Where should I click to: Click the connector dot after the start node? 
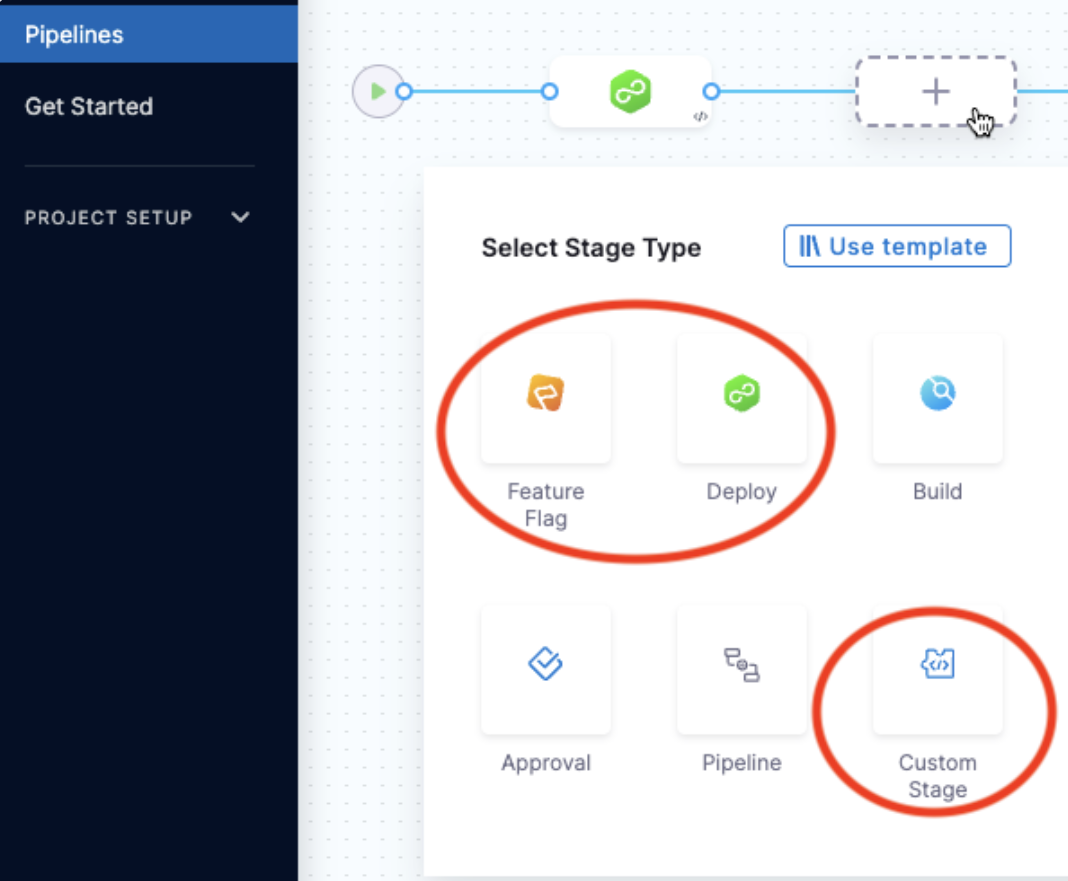click(404, 91)
